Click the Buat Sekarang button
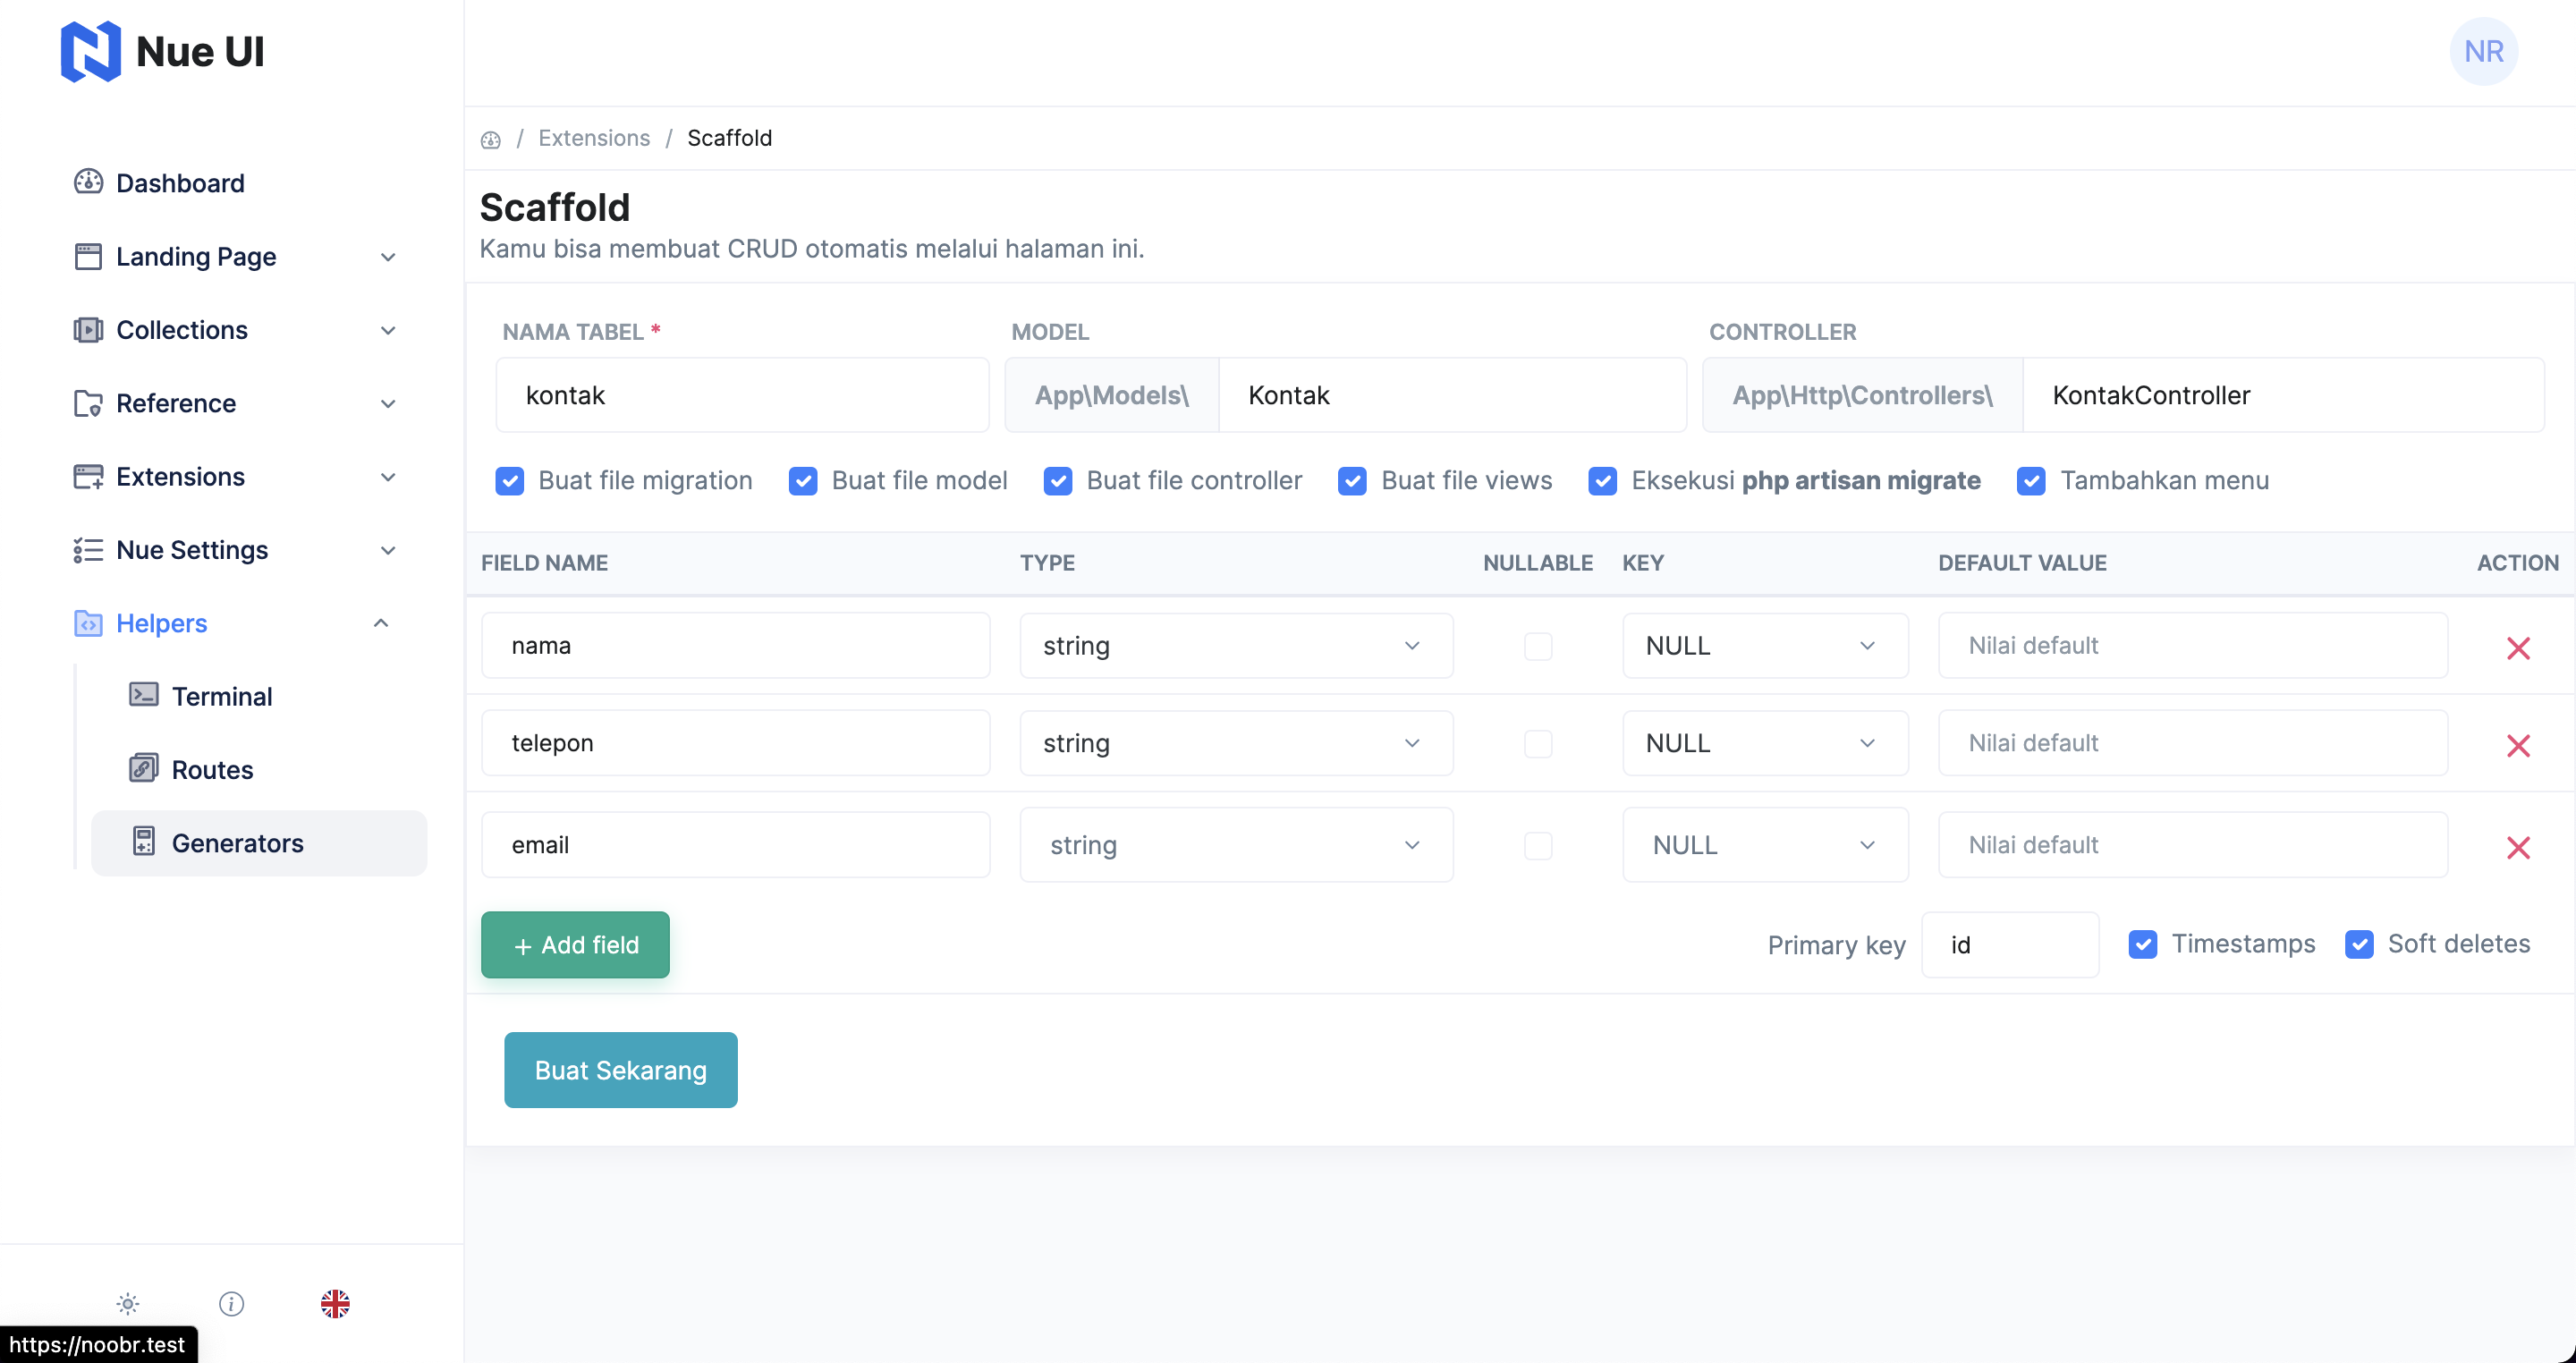 621,1070
